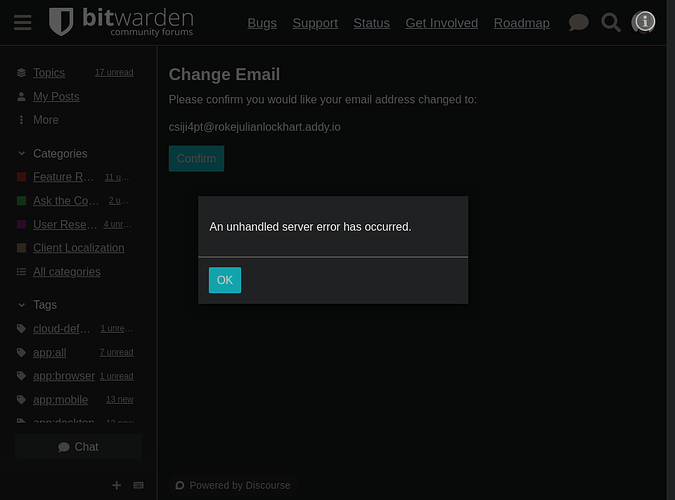This screenshot has width=675, height=500.
Task: Open My Posts link
Action: 56,96
